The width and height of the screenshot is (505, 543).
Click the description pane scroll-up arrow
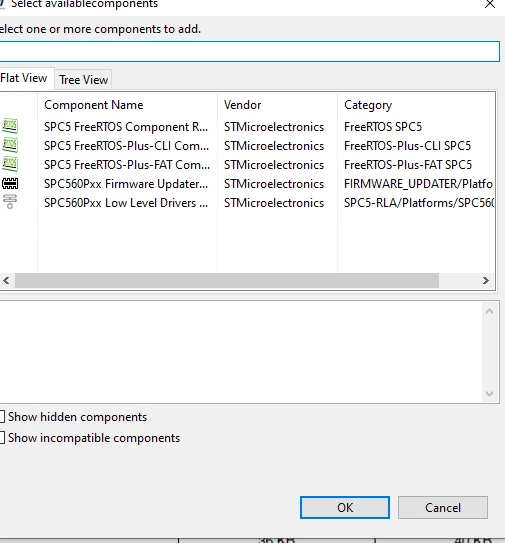(x=489, y=311)
